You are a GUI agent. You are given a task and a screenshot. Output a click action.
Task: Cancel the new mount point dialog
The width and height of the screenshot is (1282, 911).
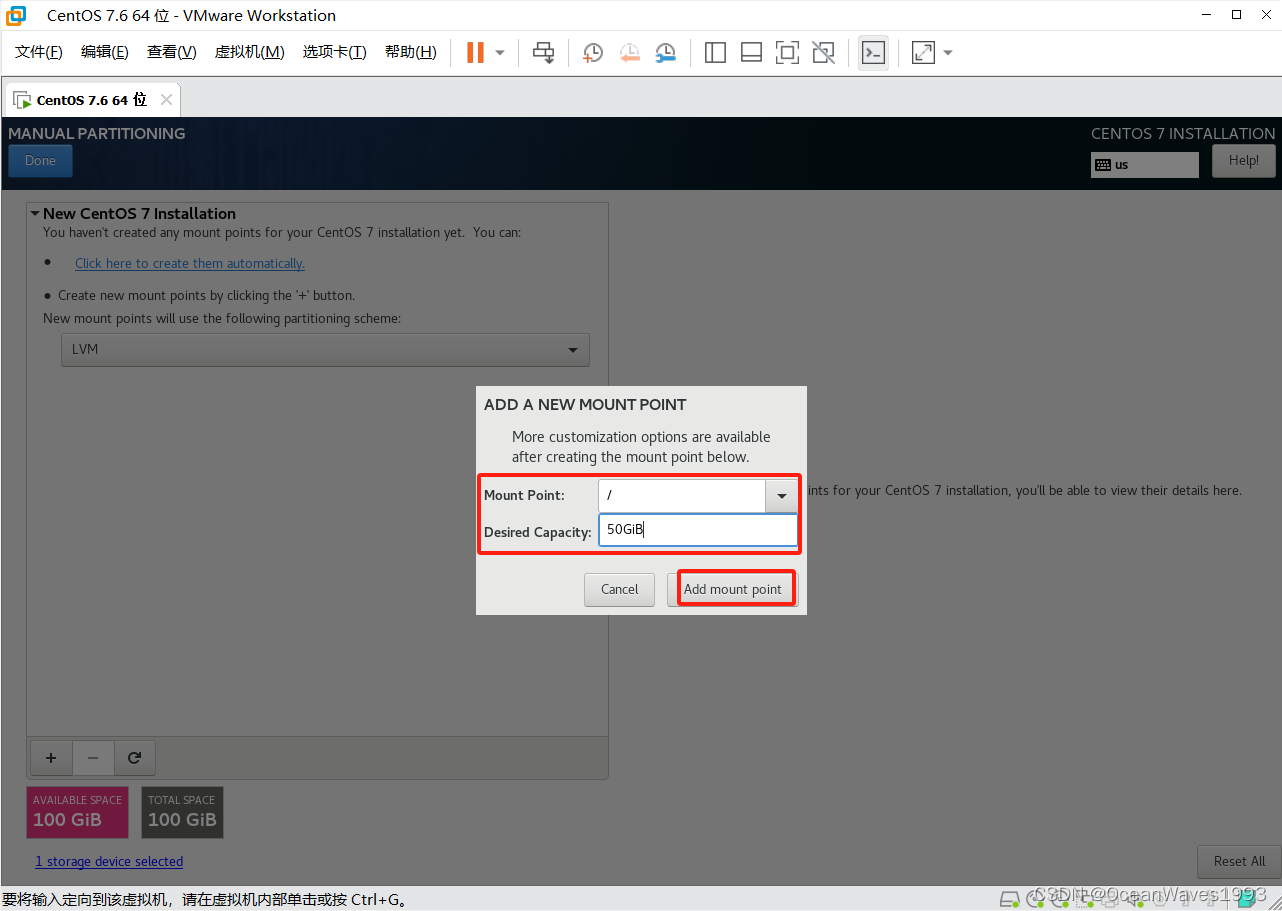pyautogui.click(x=619, y=589)
